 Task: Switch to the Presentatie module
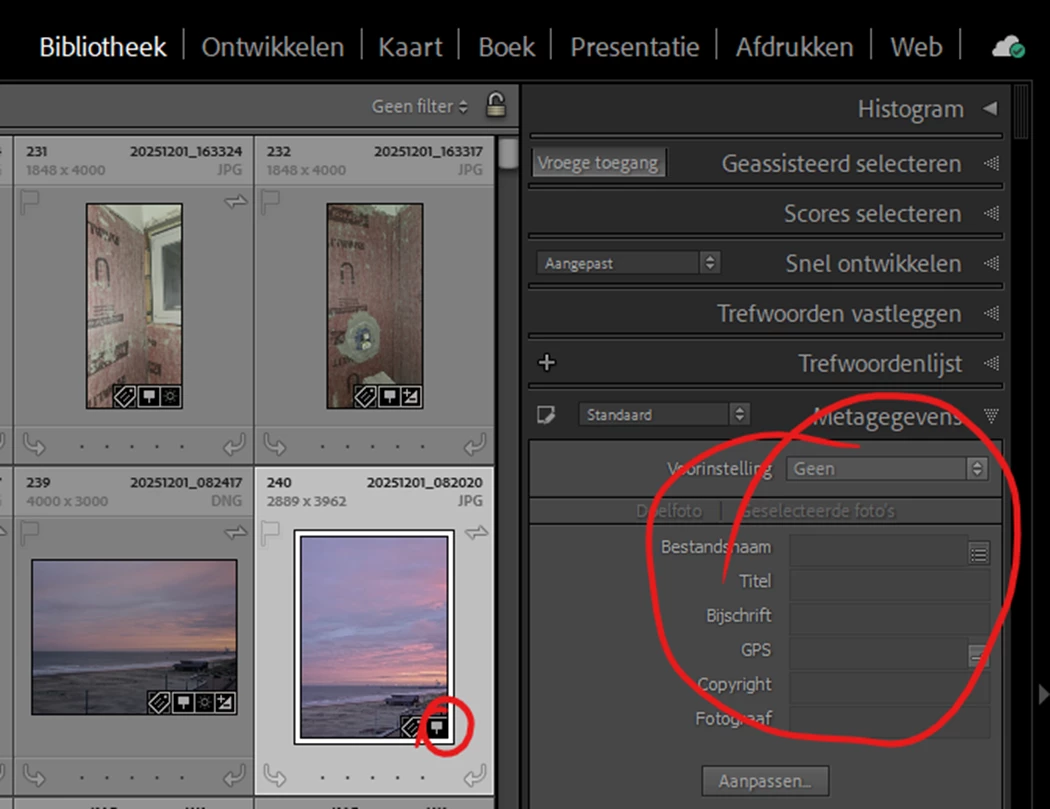pyautogui.click(x=635, y=48)
